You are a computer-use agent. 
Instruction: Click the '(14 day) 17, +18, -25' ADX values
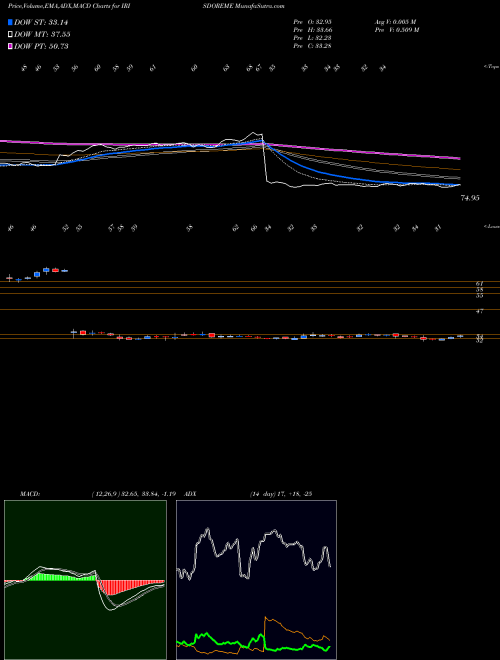coord(281,494)
